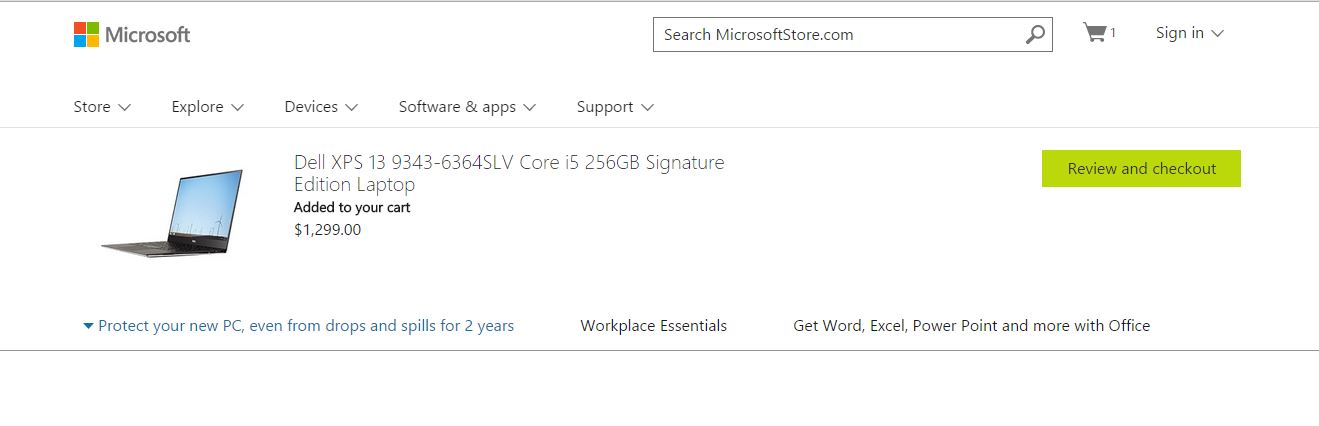The height and width of the screenshot is (426, 1319).
Task: Click the Review and checkout button
Action: coord(1141,168)
